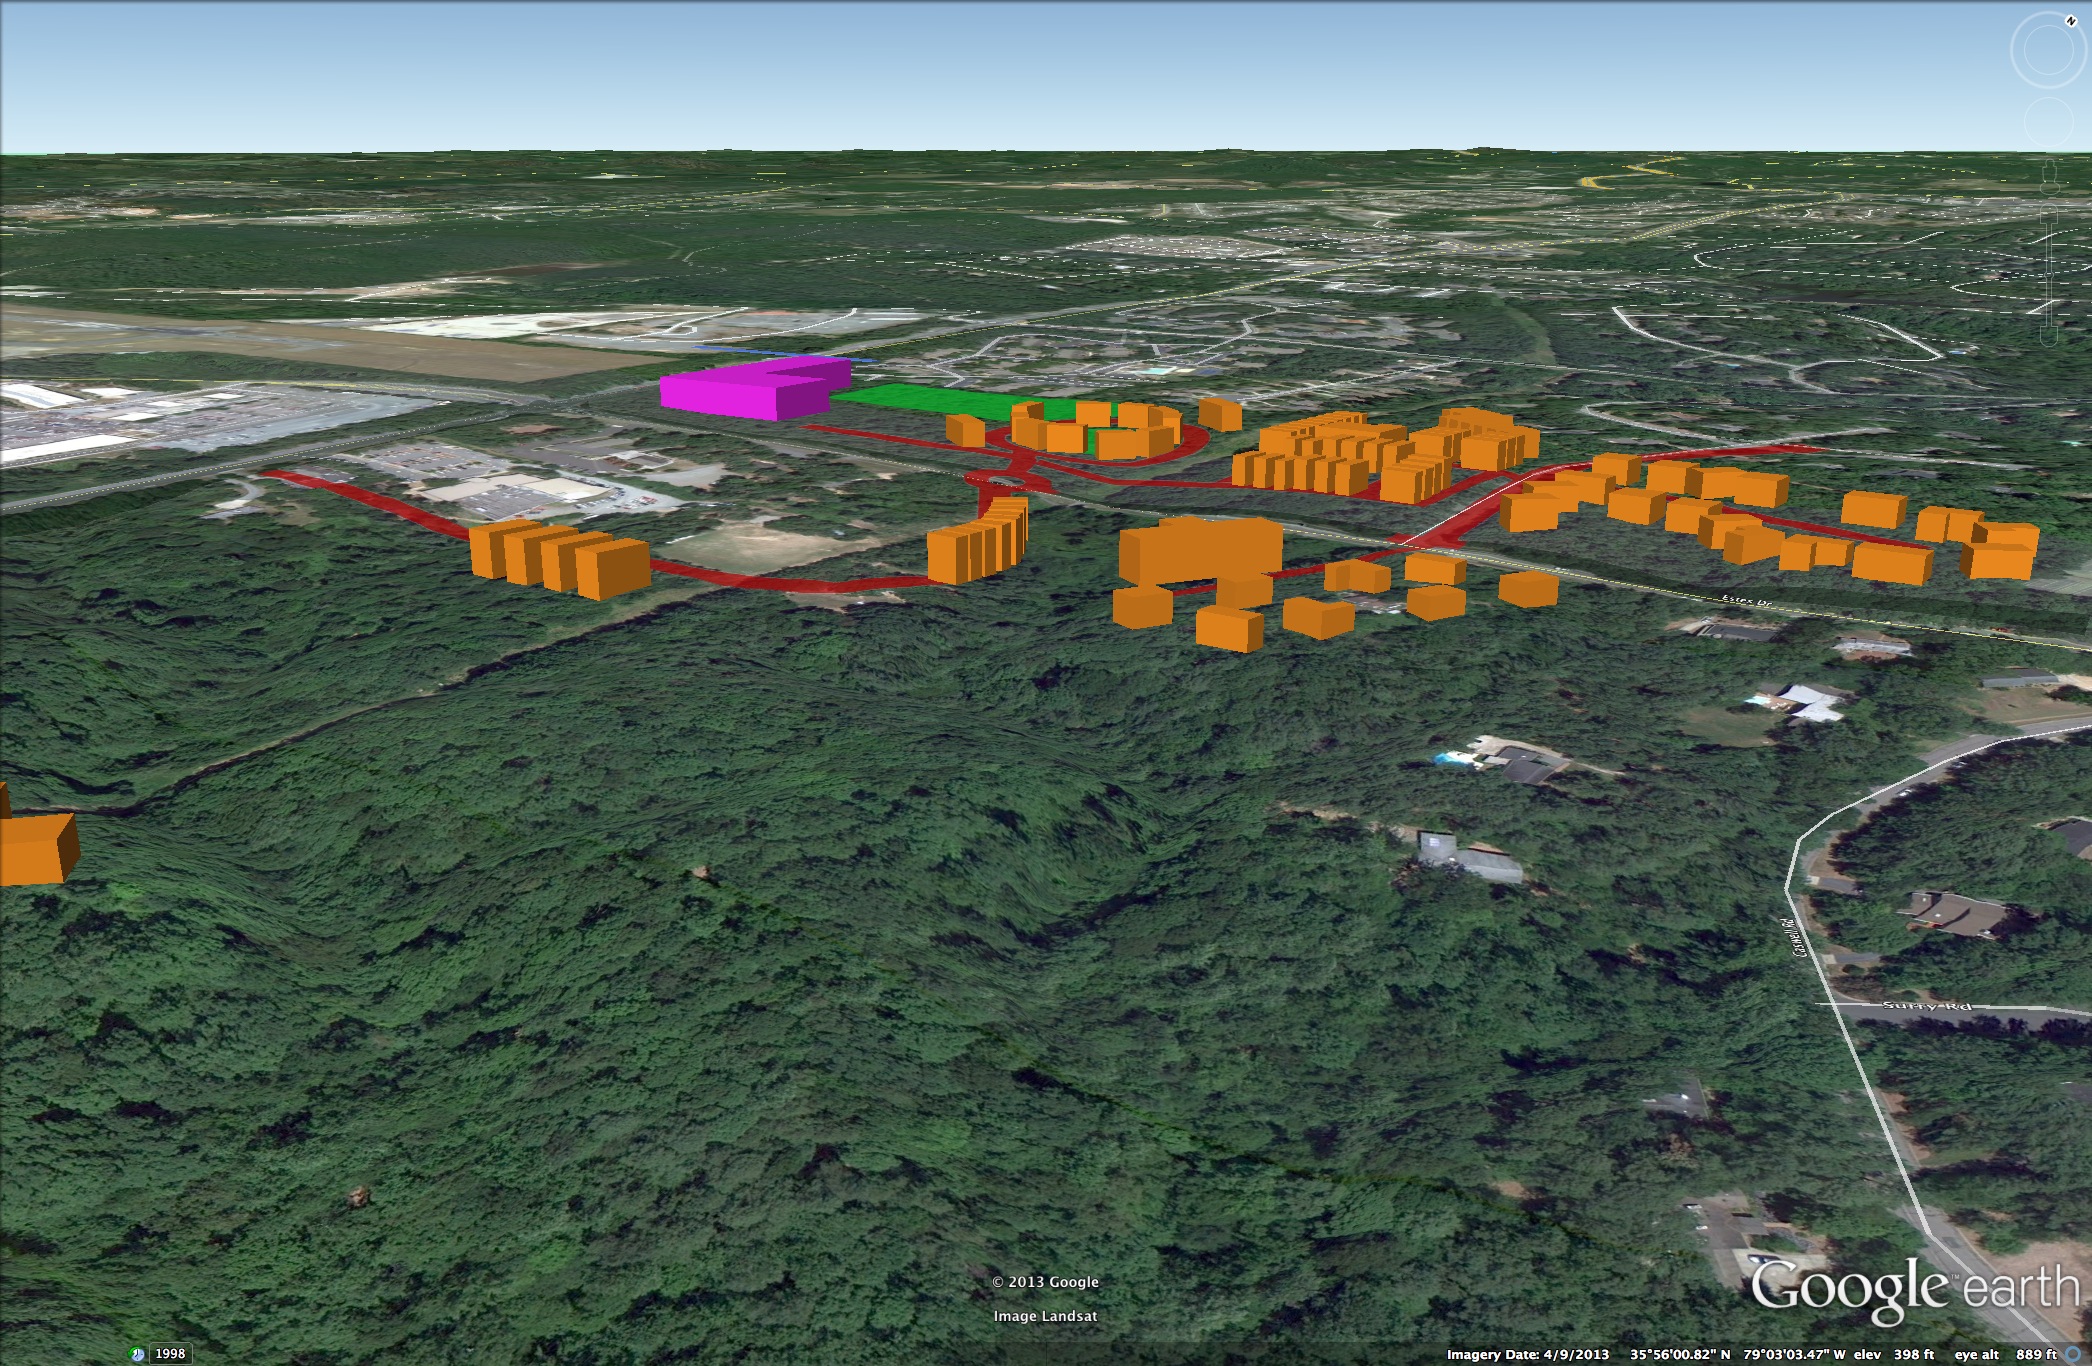The image size is (2092, 1366).
Task: Click the Imagery Date text in status bar
Action: 1527,1355
